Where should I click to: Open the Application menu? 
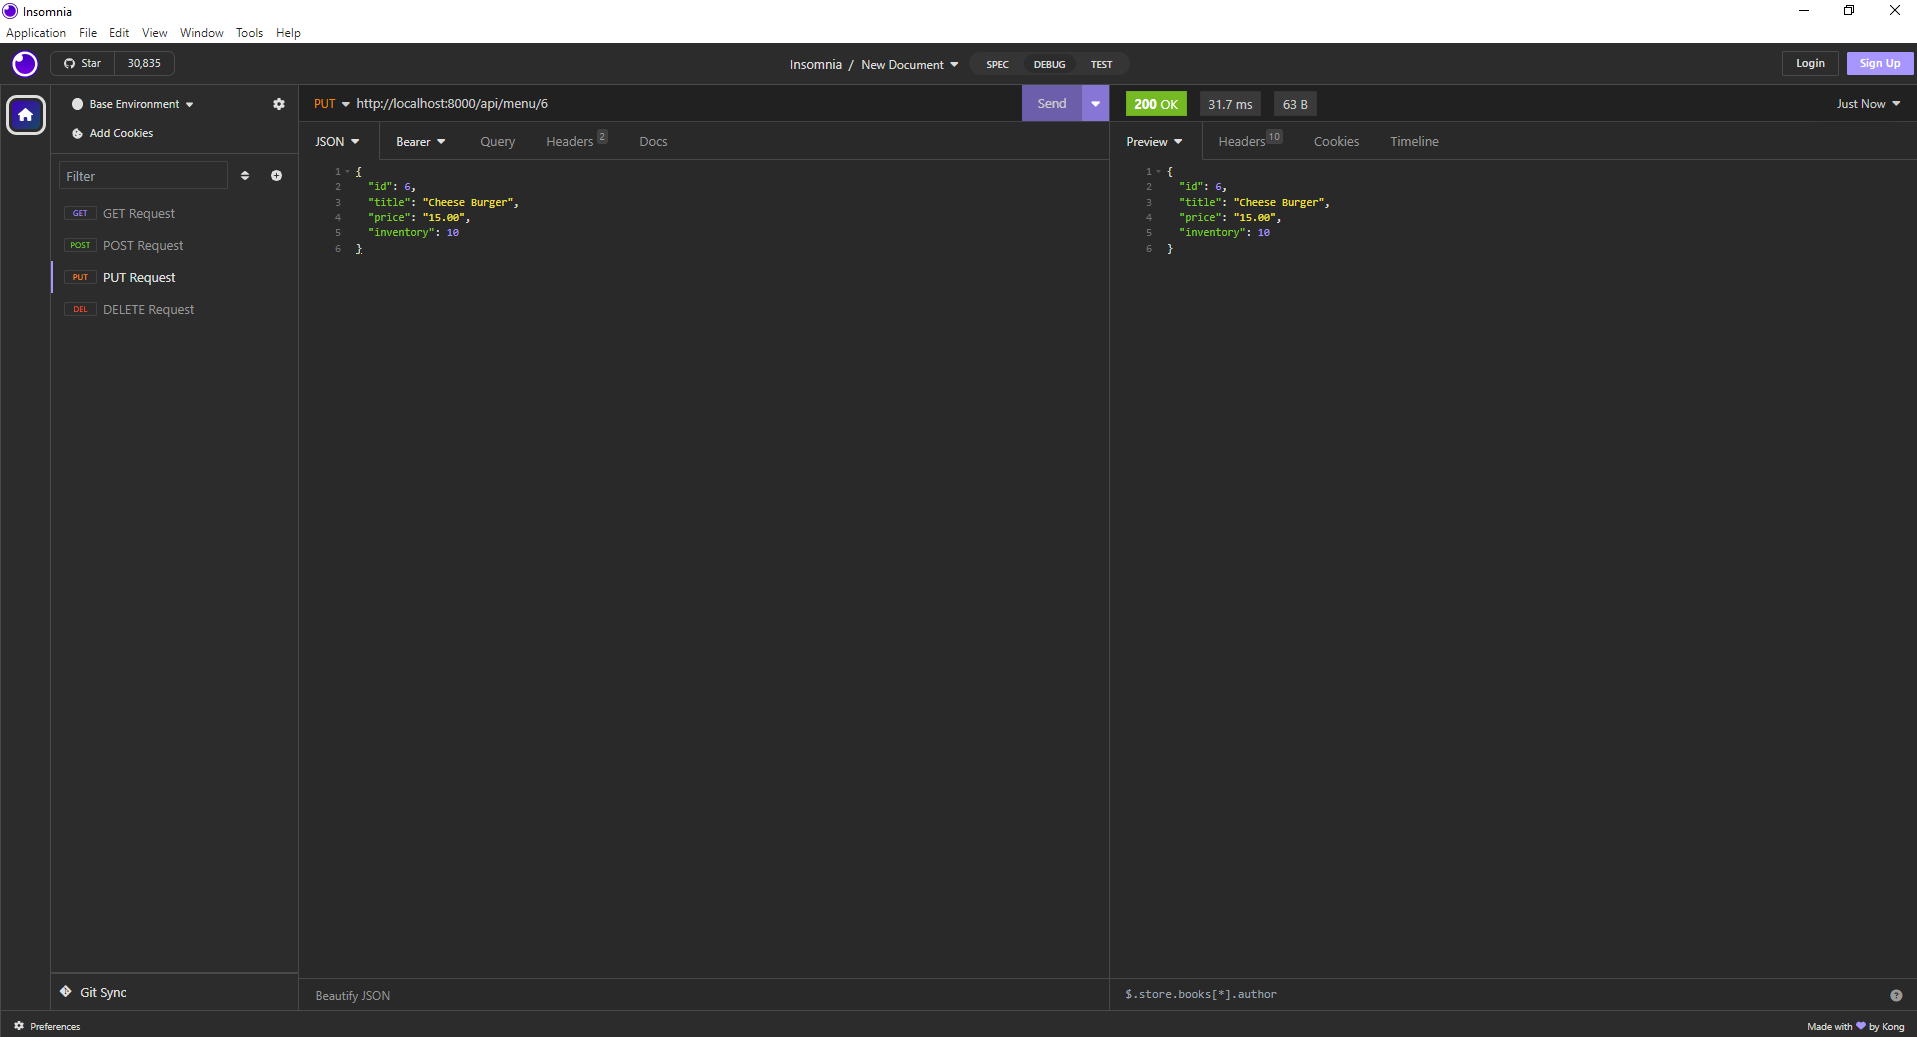click(x=36, y=33)
